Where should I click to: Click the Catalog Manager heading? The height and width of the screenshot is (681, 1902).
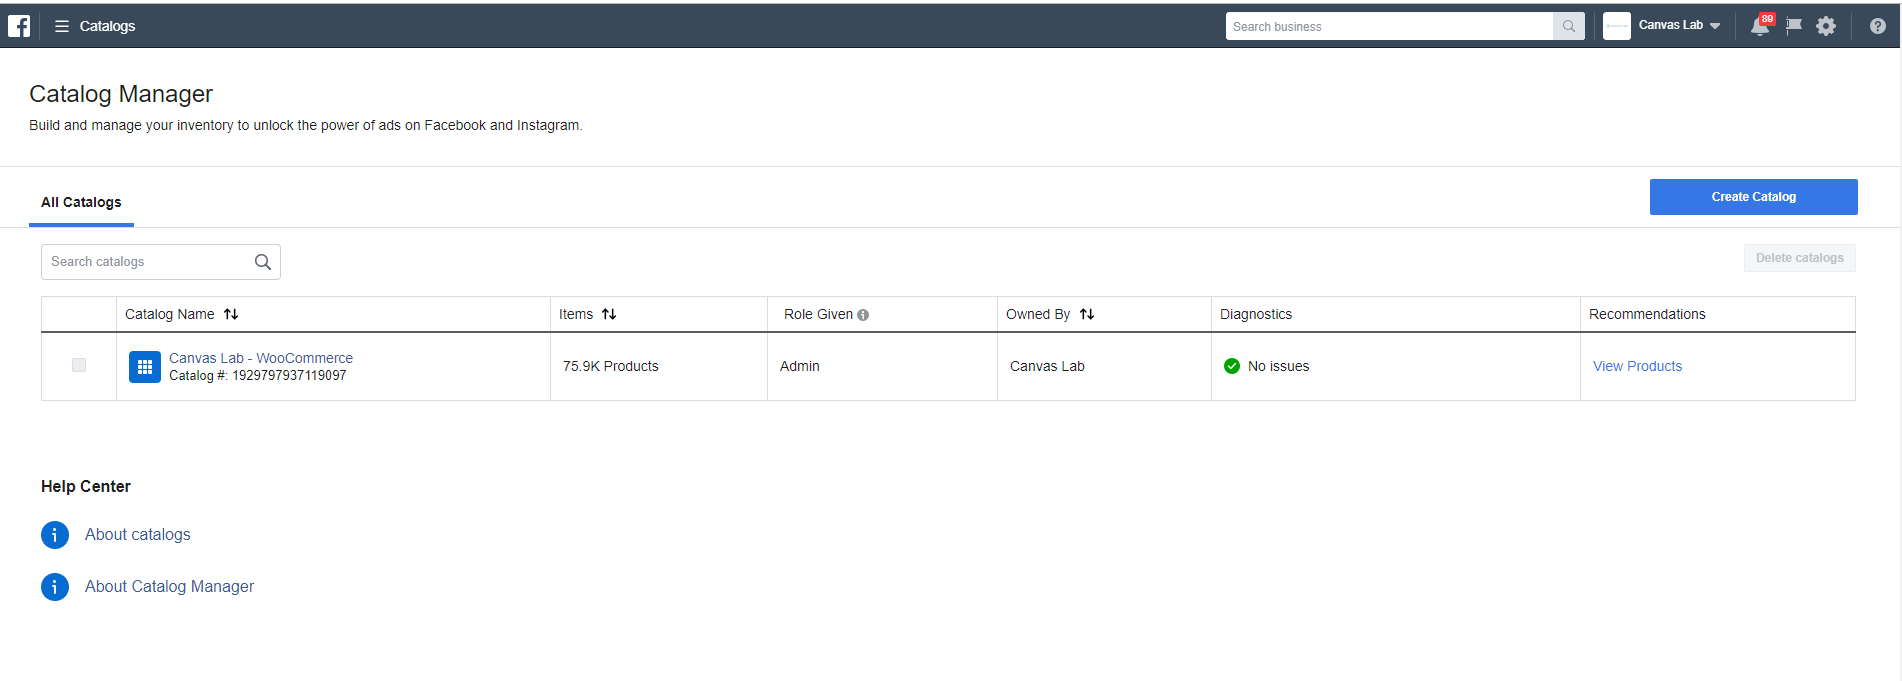(x=121, y=94)
